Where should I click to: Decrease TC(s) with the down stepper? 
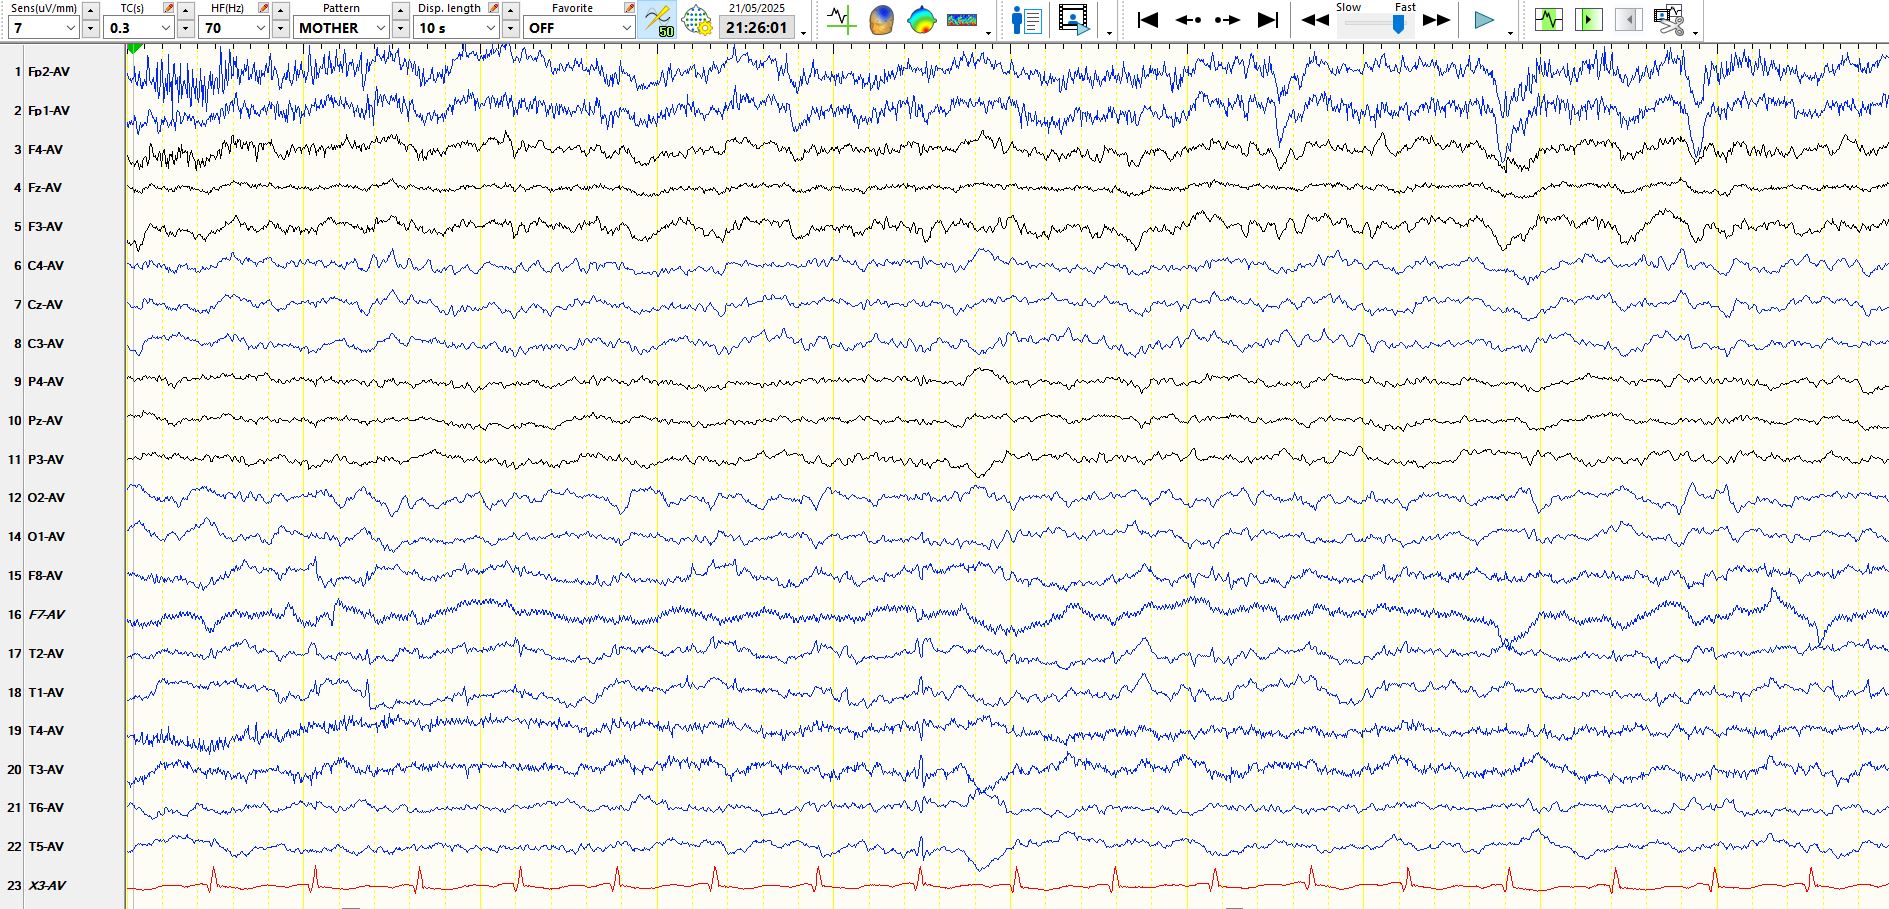click(186, 28)
